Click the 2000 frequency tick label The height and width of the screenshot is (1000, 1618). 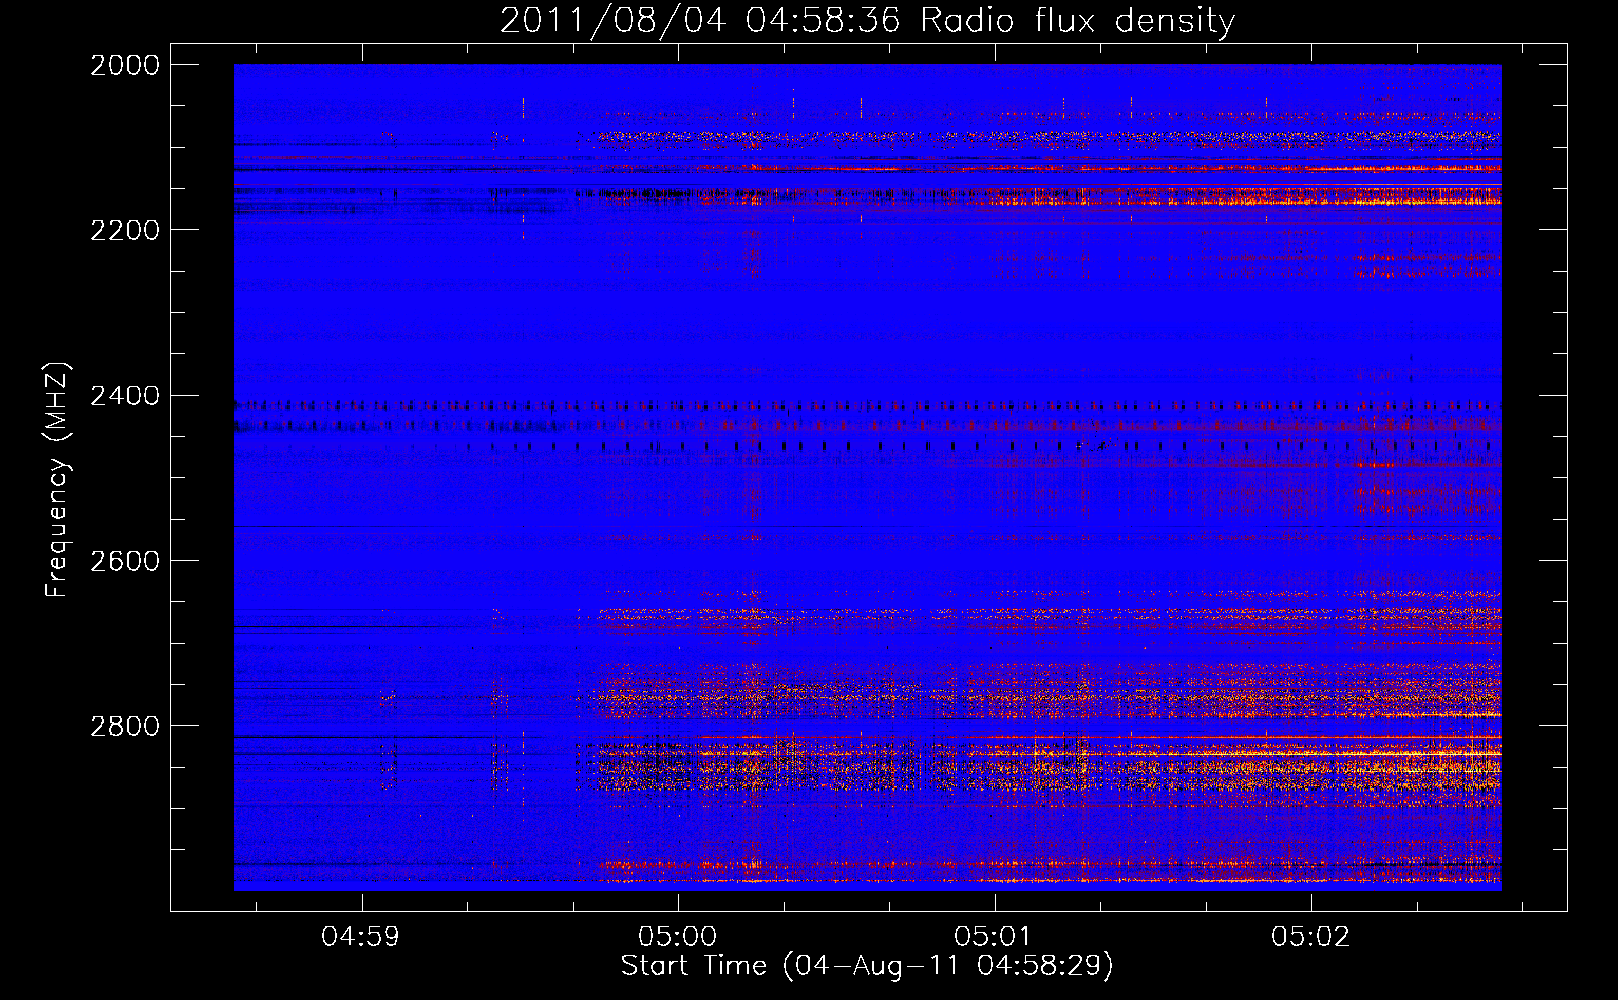tap(125, 65)
